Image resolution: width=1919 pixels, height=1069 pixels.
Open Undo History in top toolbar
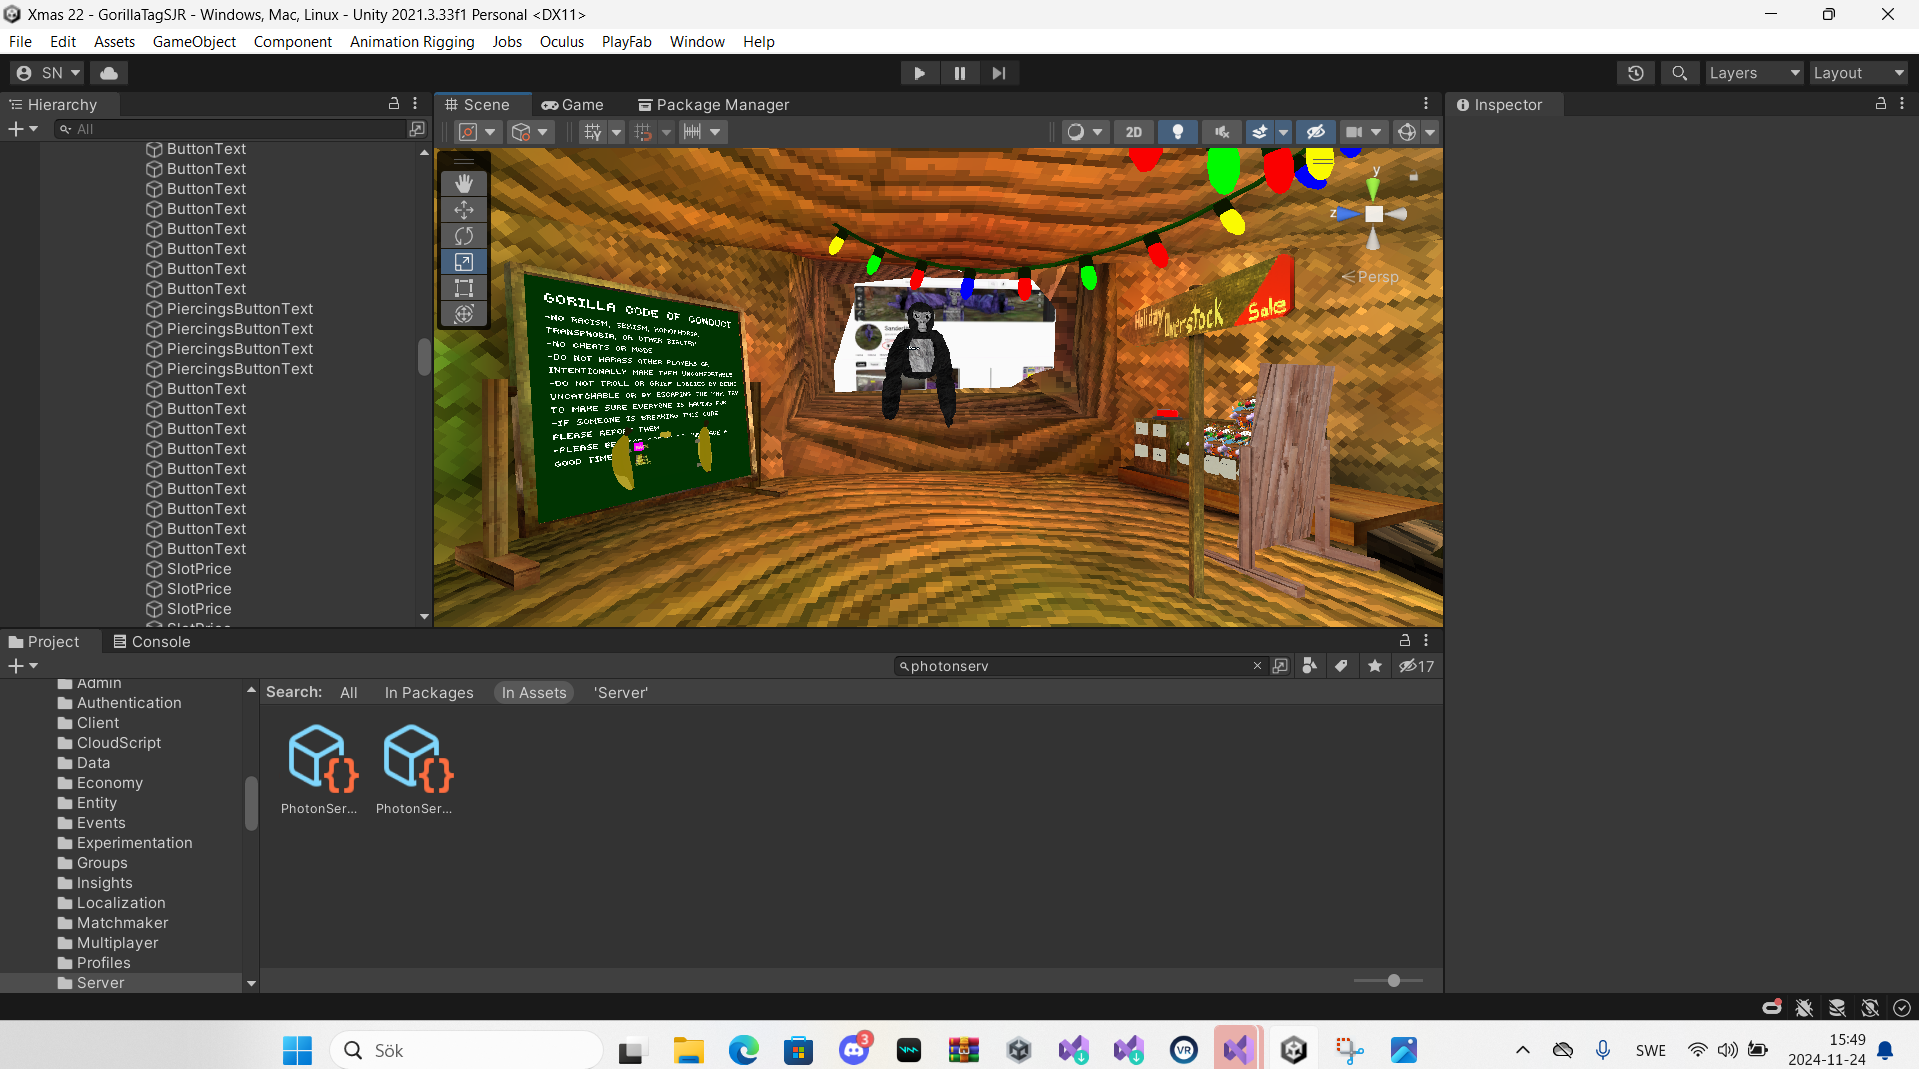1636,73
